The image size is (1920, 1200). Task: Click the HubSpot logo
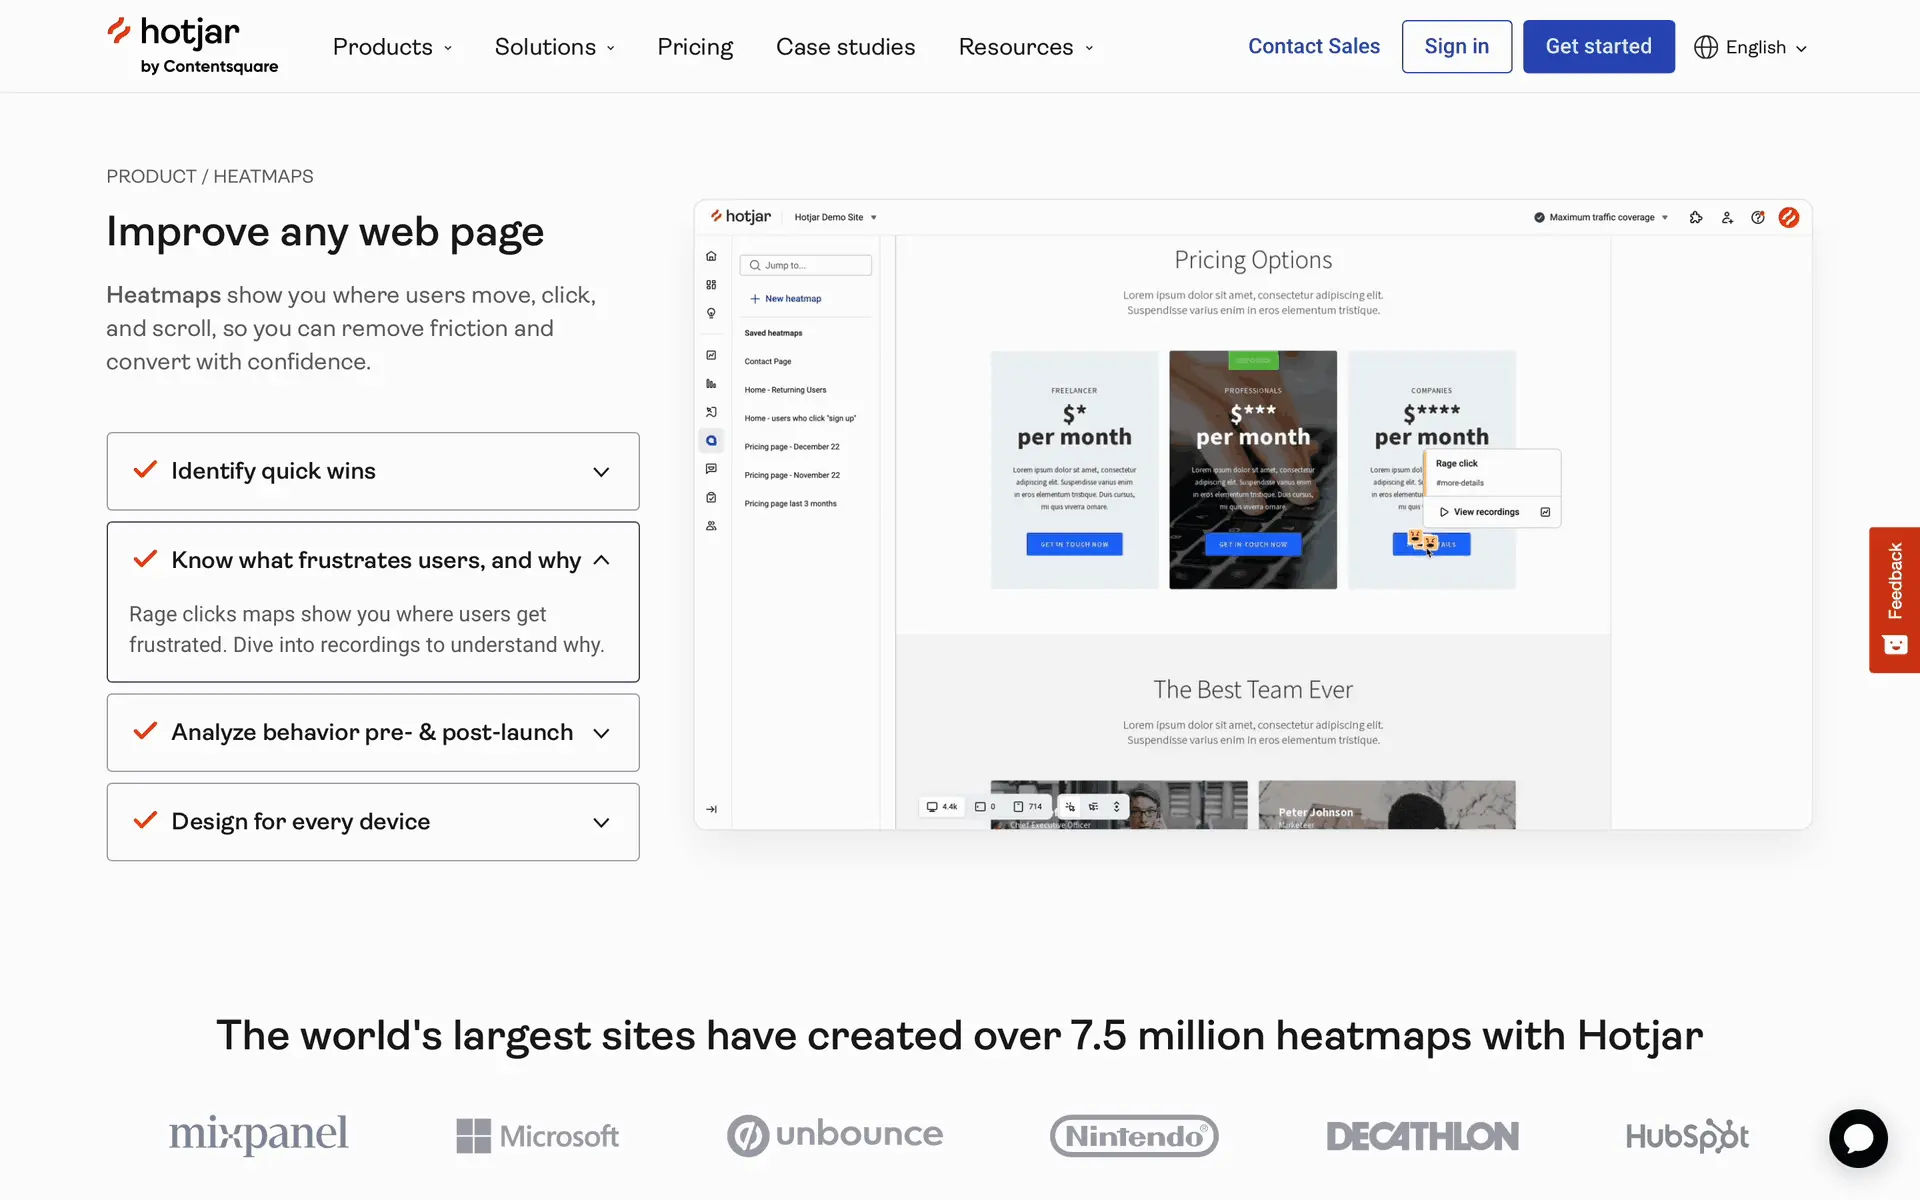tap(1687, 1136)
